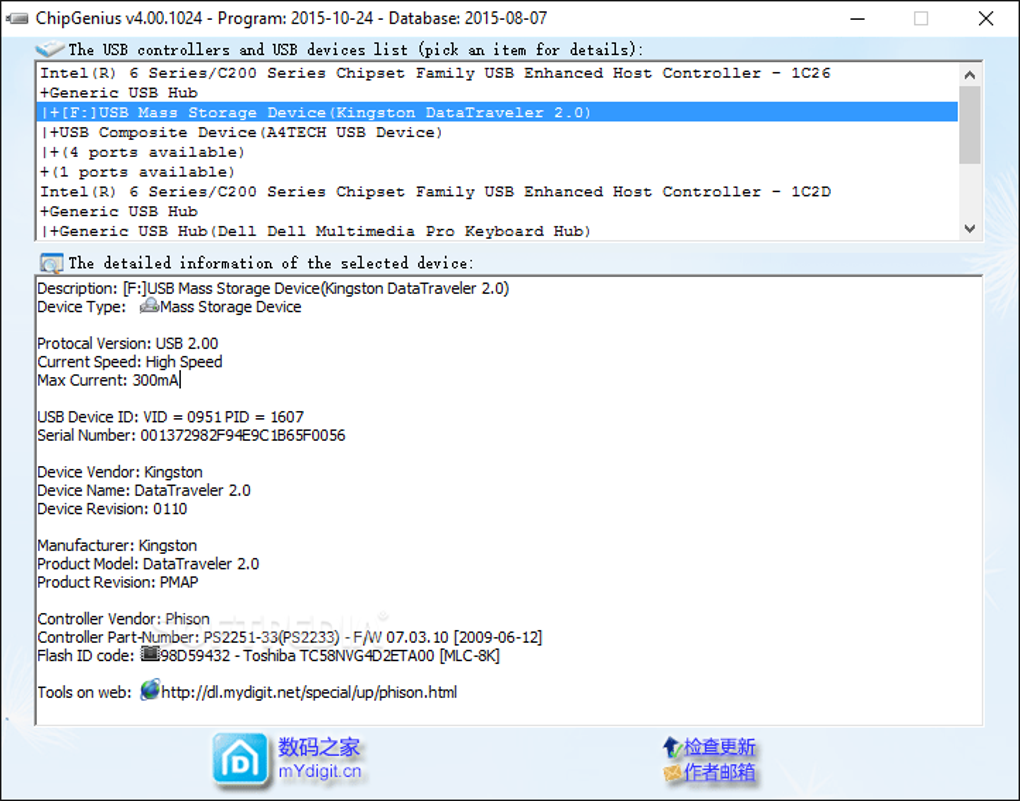
Task: Click the device list scroll down arrow
Action: click(969, 228)
